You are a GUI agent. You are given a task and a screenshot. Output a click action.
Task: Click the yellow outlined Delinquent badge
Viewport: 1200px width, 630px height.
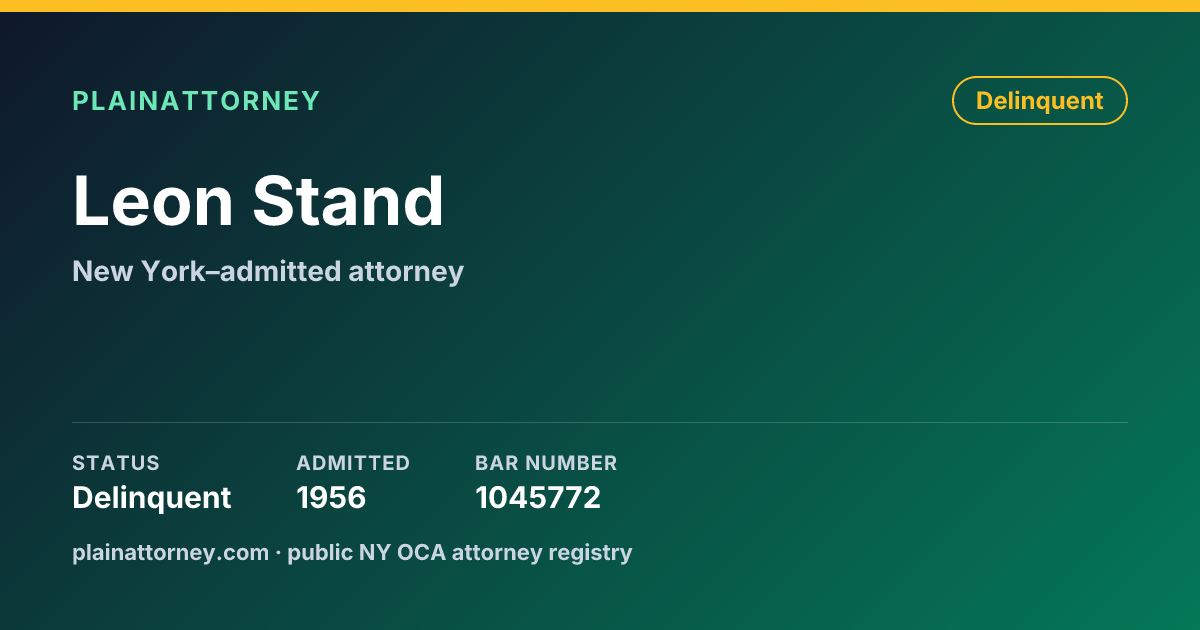pos(1039,101)
